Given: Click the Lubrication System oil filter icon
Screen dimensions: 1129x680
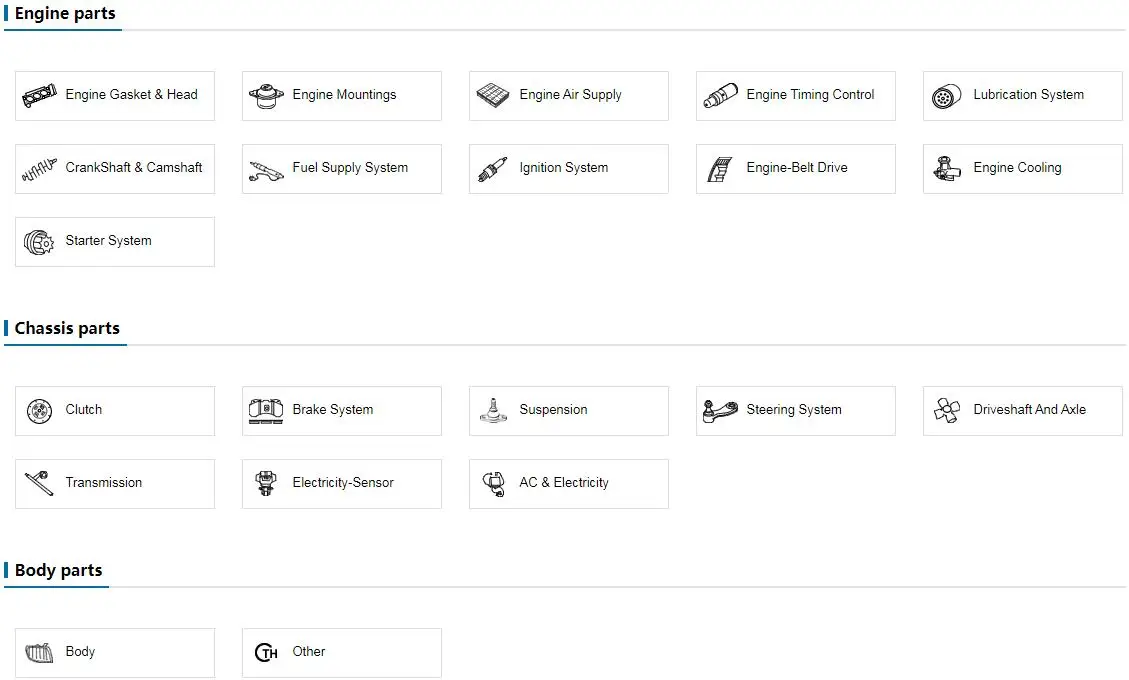Looking at the screenshot, I should (946, 96).
